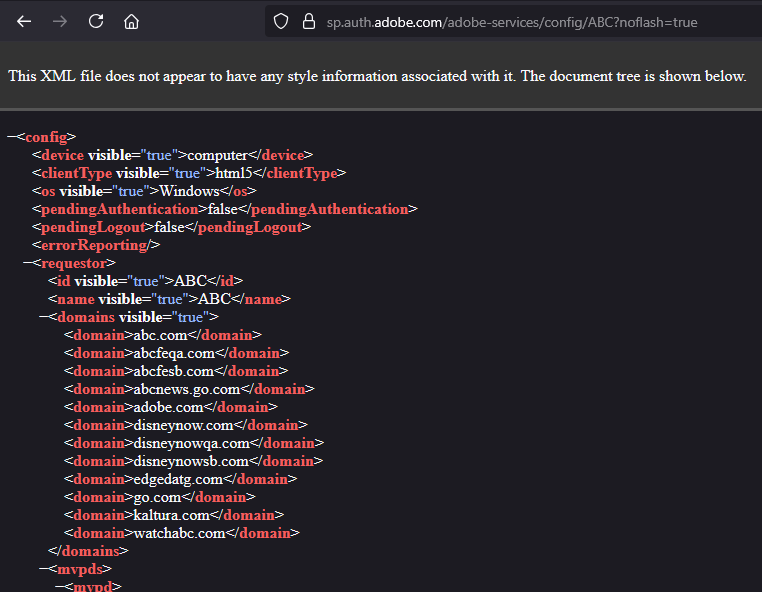Click the Windows os value
Image resolution: width=762 pixels, height=592 pixels.
point(190,191)
